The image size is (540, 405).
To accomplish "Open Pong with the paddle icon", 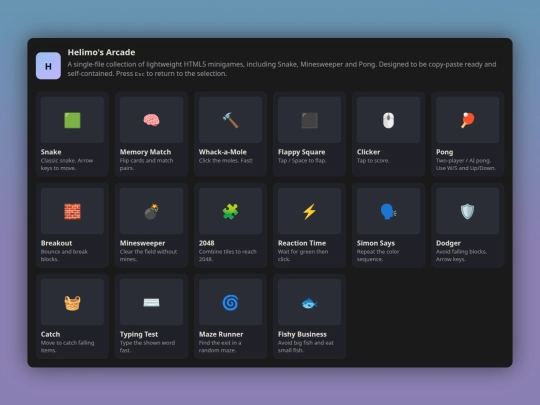I will click(x=467, y=120).
